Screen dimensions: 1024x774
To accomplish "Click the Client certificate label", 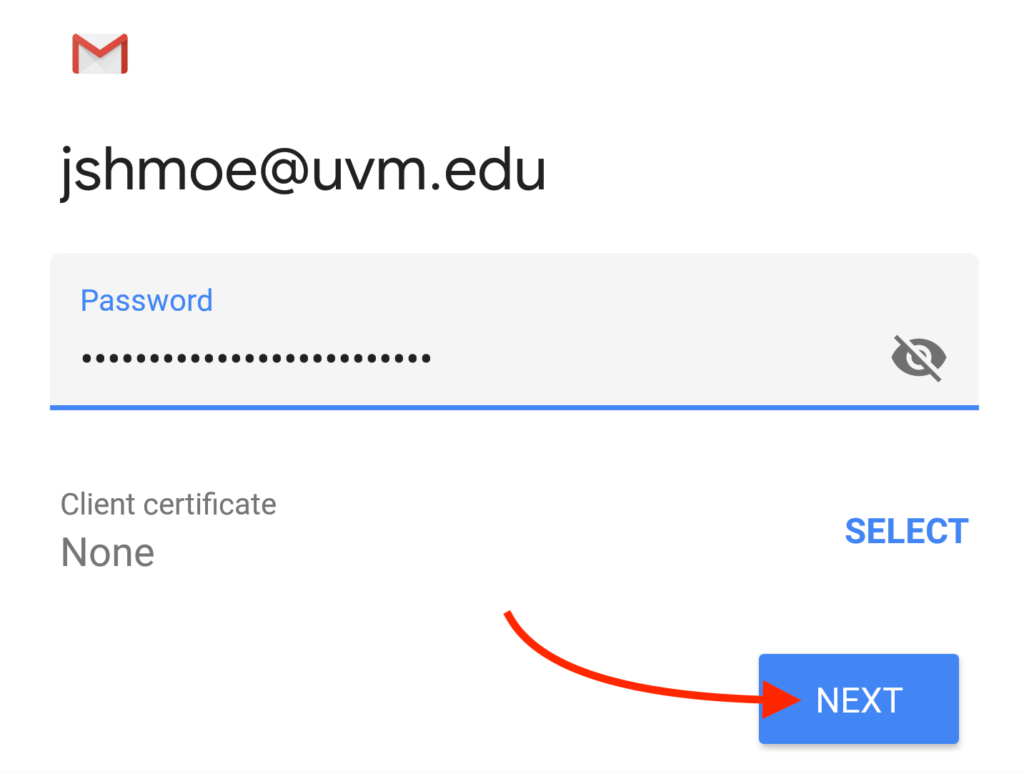I will [168, 504].
